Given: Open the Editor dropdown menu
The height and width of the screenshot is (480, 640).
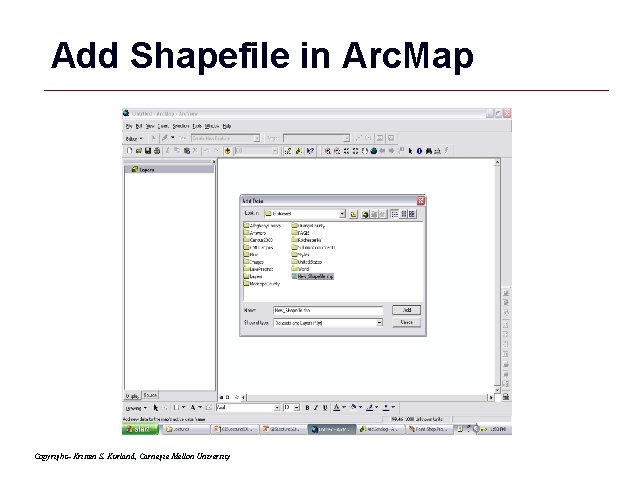Looking at the screenshot, I should (x=134, y=139).
